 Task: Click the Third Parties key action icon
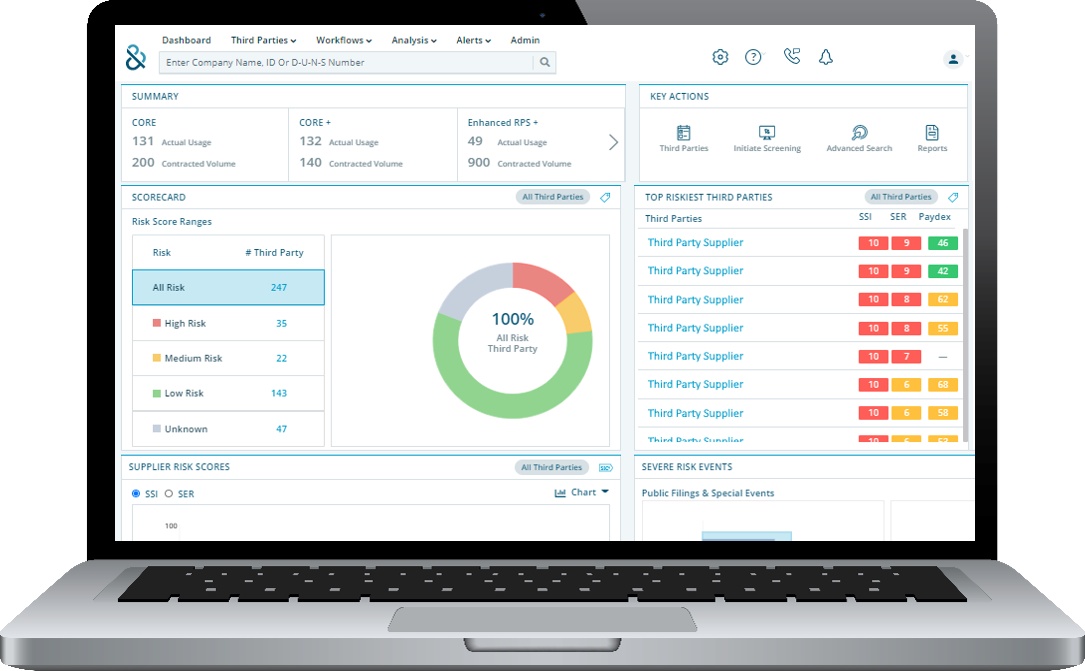[x=684, y=133]
